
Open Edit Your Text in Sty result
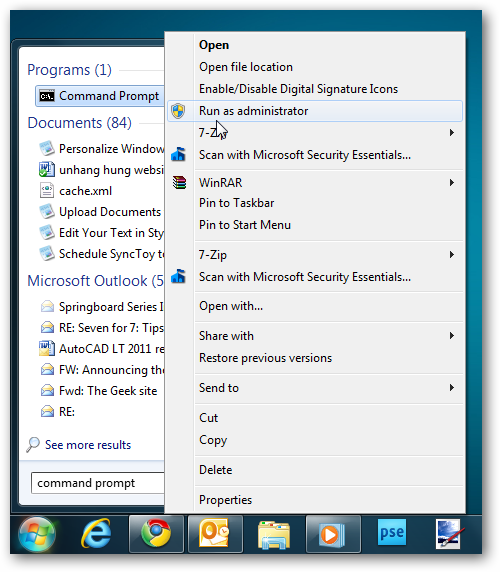click(x=111, y=233)
